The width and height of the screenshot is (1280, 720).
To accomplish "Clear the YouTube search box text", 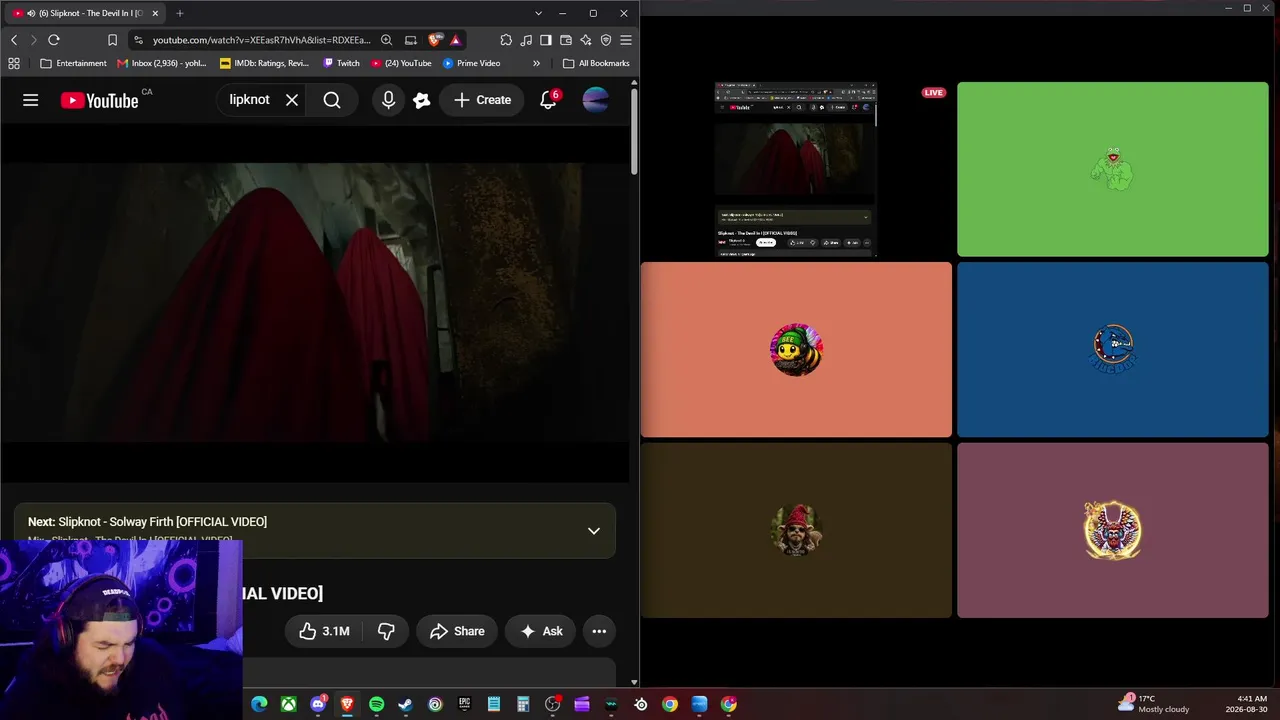I will tap(292, 100).
